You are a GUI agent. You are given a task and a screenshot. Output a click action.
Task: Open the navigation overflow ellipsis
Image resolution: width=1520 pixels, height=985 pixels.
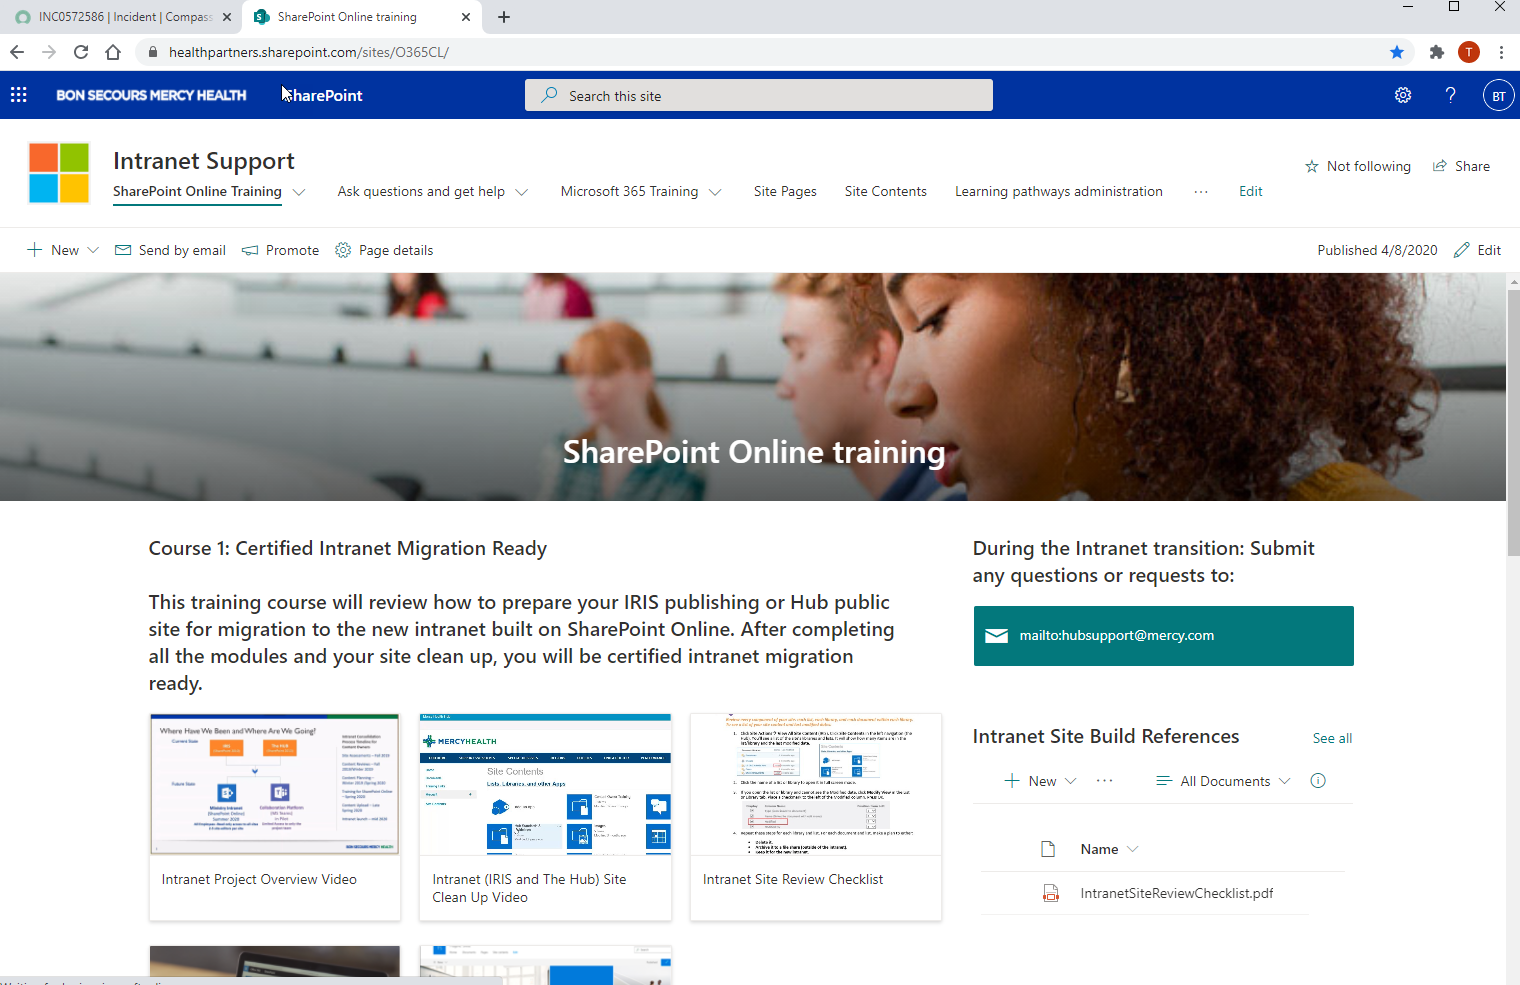click(1200, 191)
